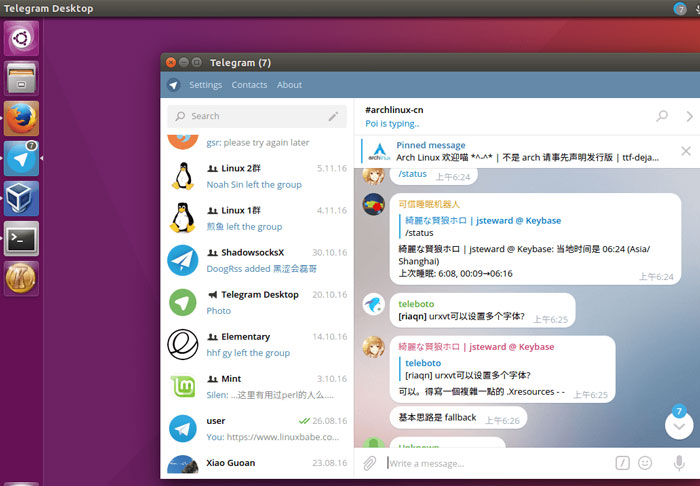This screenshot has height=486, width=700.
Task: Search within archlinux-cn chat magnifier icon
Action: click(x=662, y=116)
